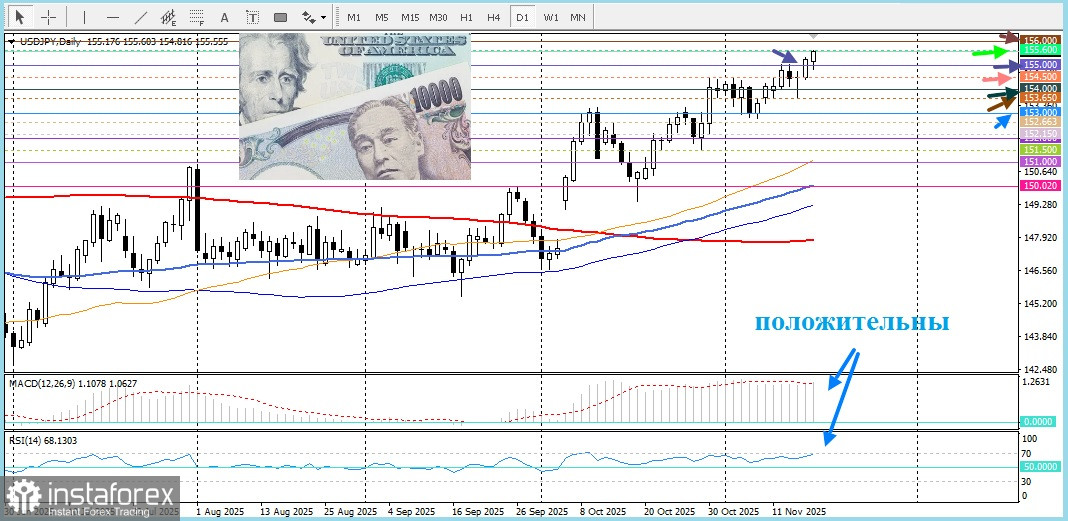
Task: Pick the Equidistant Channel tool
Action: (169, 17)
